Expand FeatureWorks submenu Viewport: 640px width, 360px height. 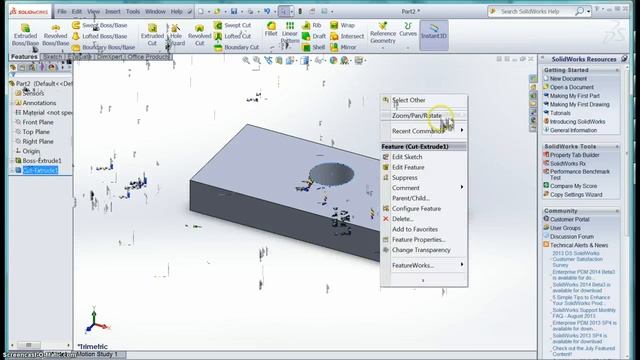coord(424,265)
